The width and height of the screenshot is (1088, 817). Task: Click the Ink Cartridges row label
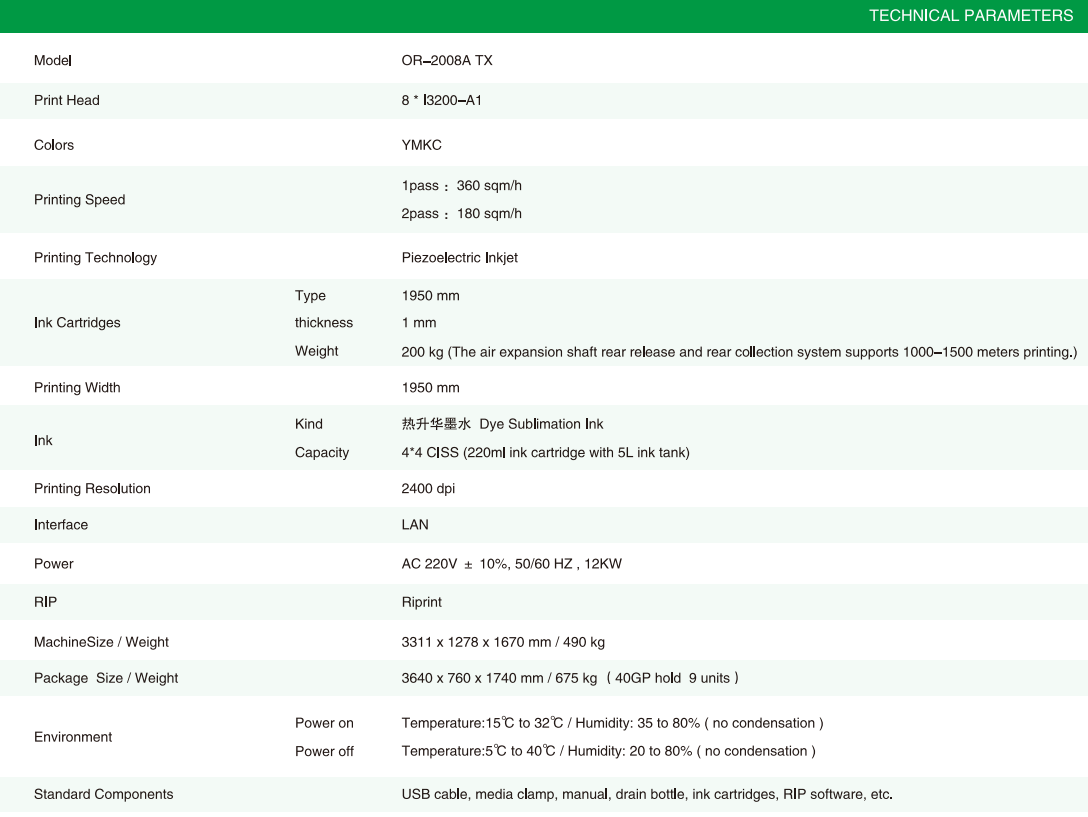click(77, 323)
